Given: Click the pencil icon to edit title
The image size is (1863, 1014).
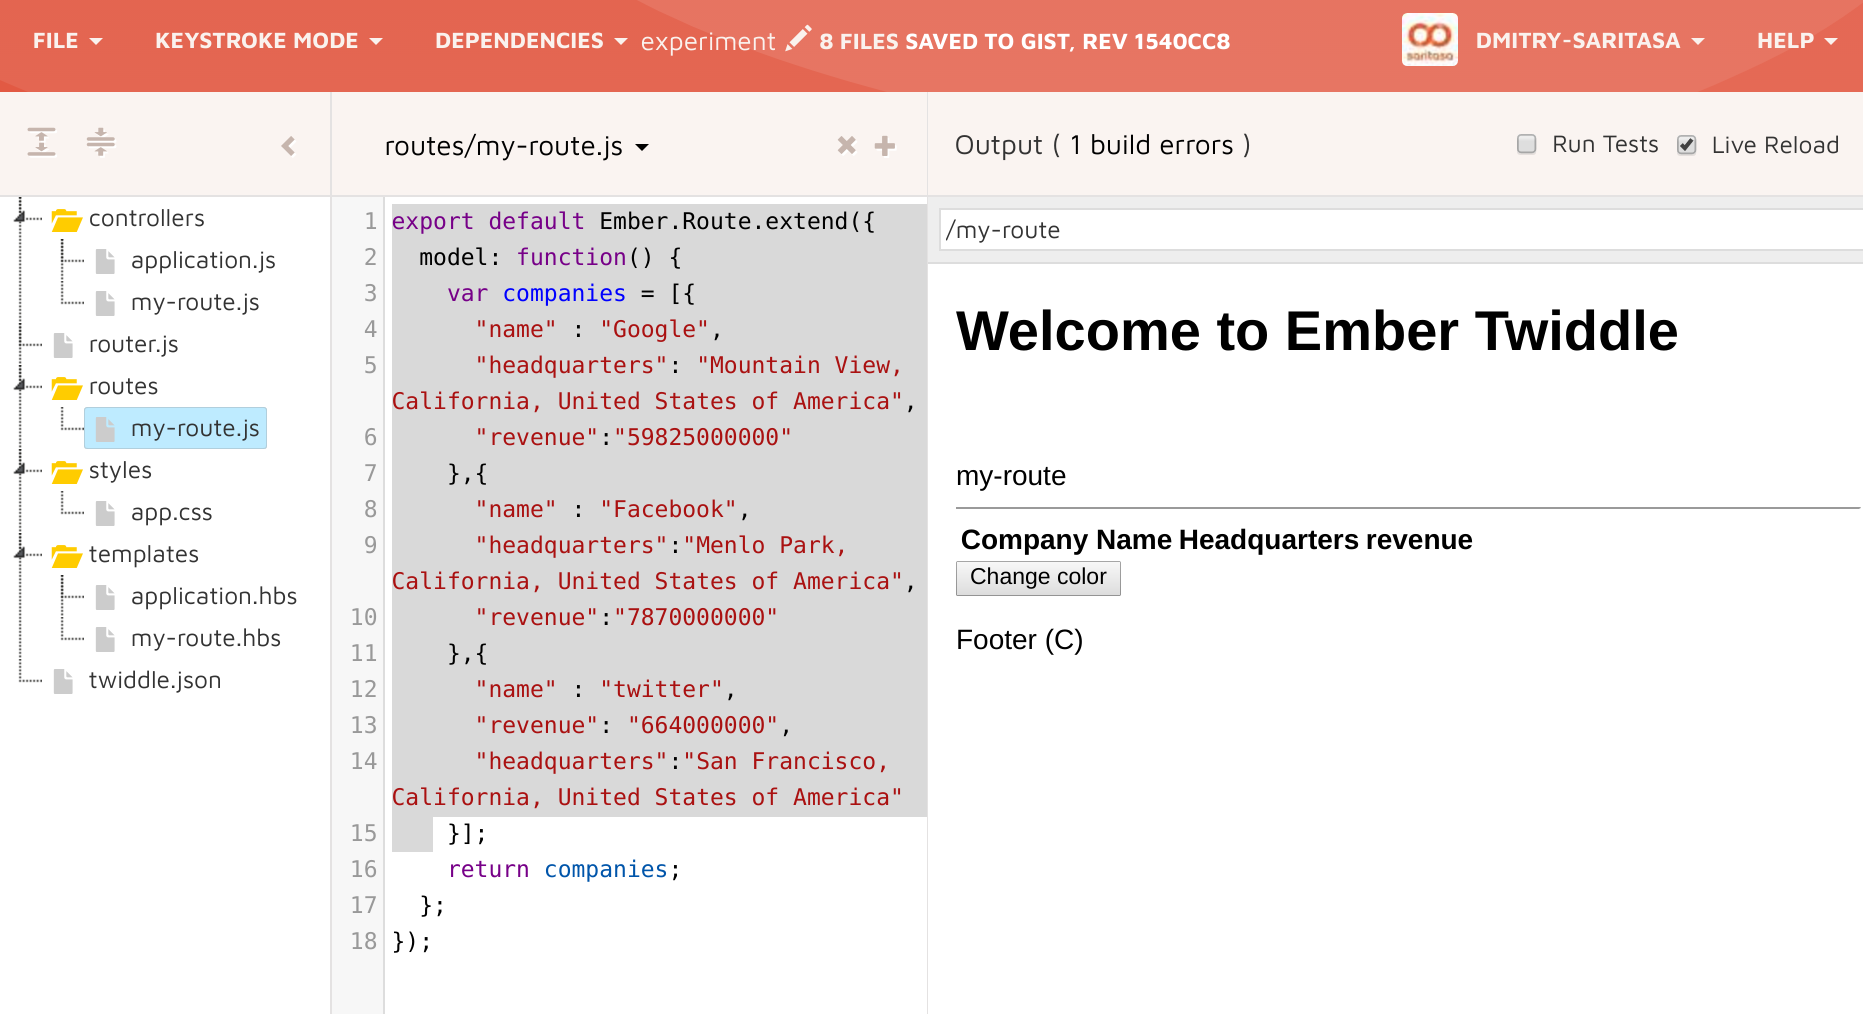Looking at the screenshot, I should point(797,39).
